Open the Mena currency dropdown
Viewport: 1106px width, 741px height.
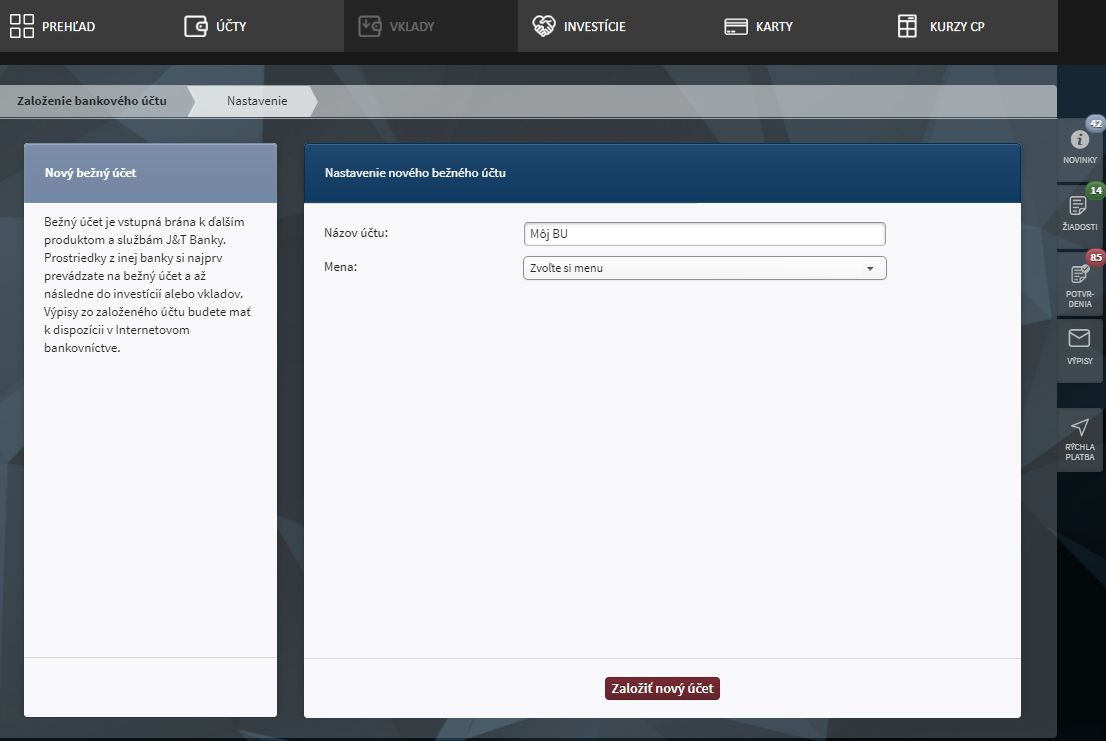coord(704,268)
